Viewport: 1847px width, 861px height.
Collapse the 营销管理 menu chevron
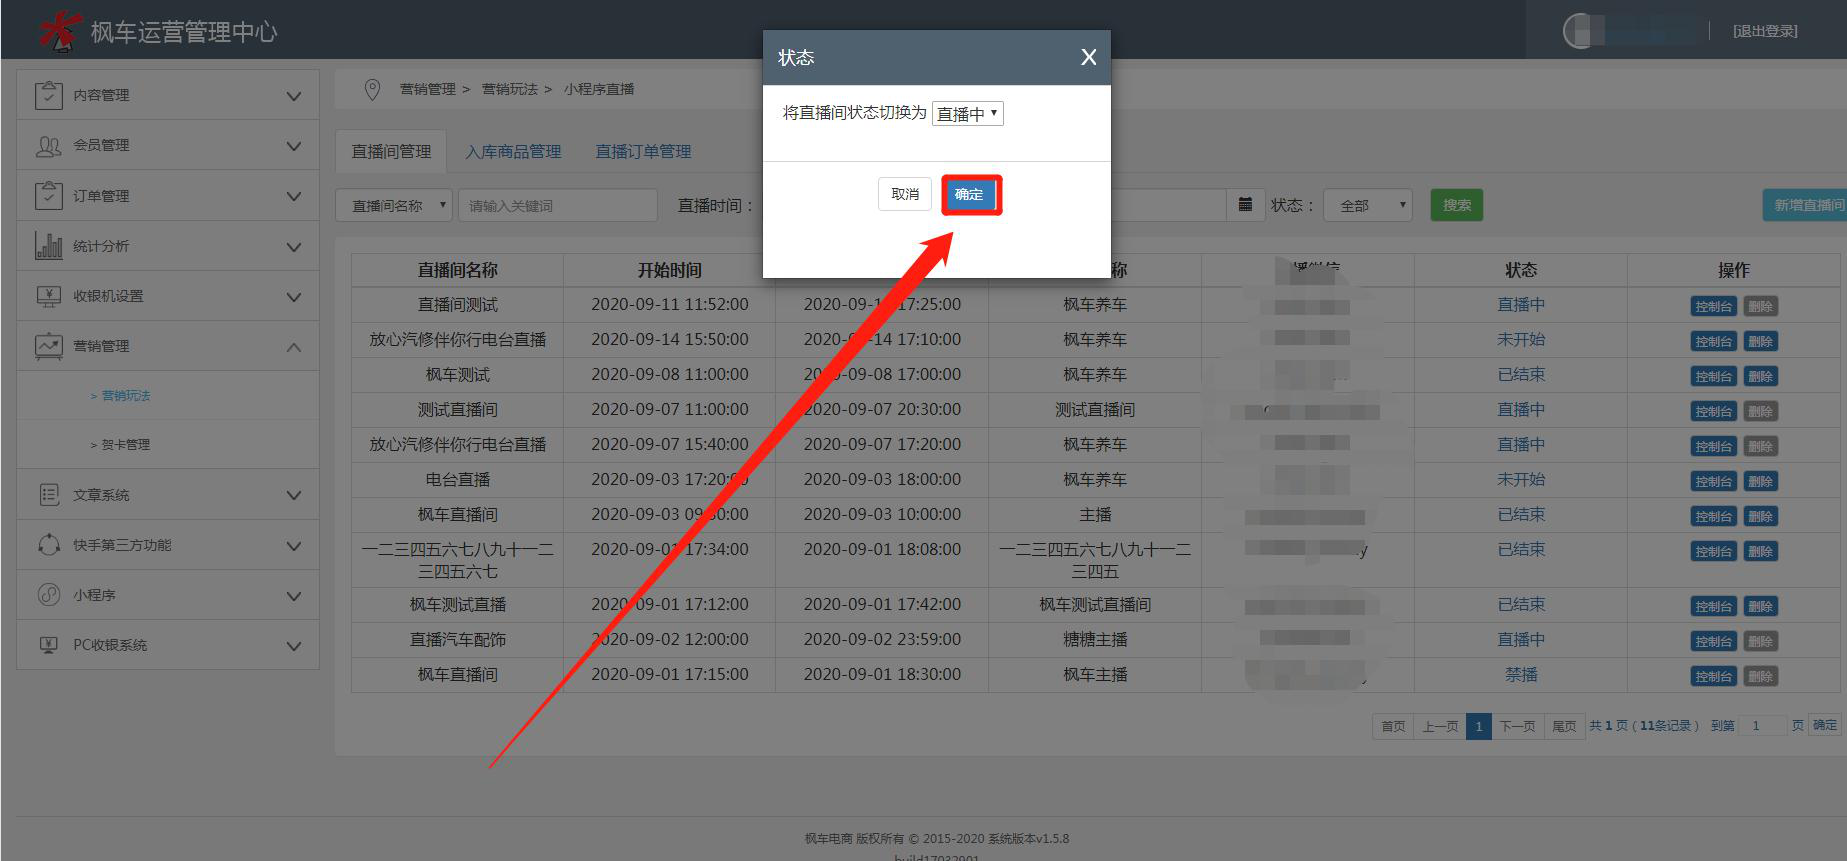pyautogui.click(x=294, y=347)
